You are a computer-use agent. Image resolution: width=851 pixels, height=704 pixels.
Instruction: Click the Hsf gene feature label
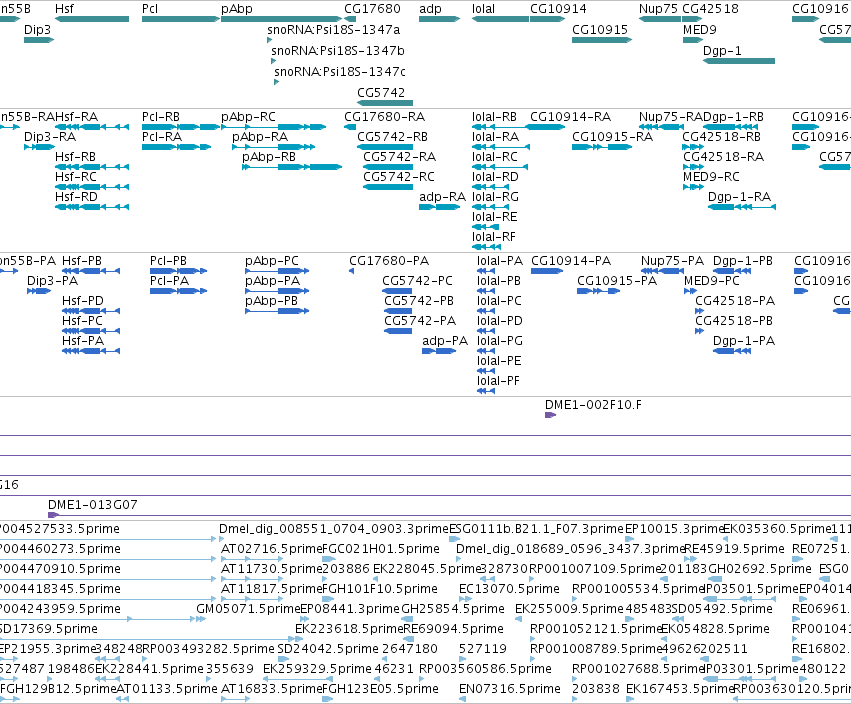click(64, 9)
